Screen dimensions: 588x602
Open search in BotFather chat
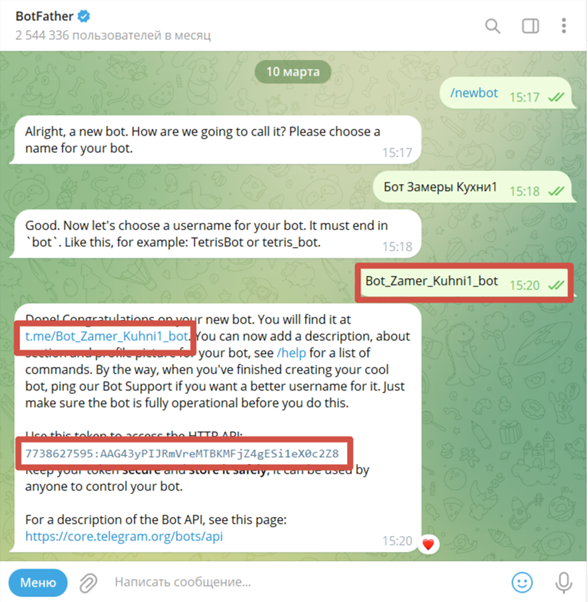[x=492, y=26]
